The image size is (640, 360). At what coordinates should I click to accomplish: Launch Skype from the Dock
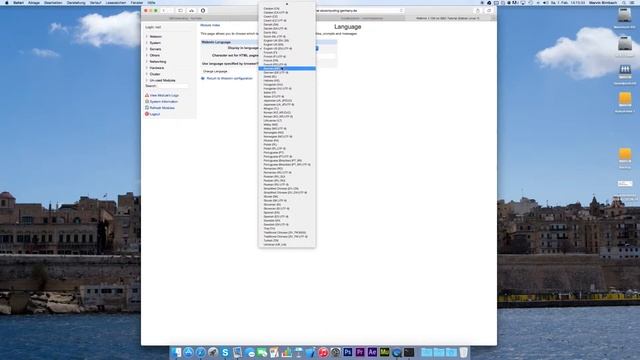(225, 352)
